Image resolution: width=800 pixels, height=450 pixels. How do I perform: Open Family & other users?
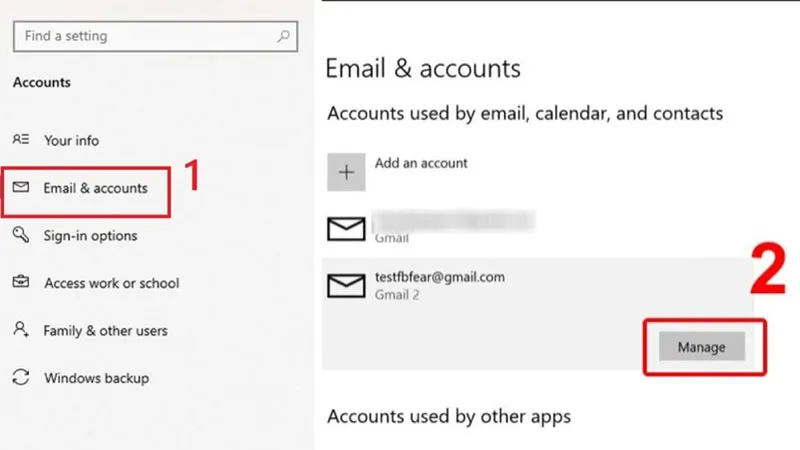coord(106,331)
